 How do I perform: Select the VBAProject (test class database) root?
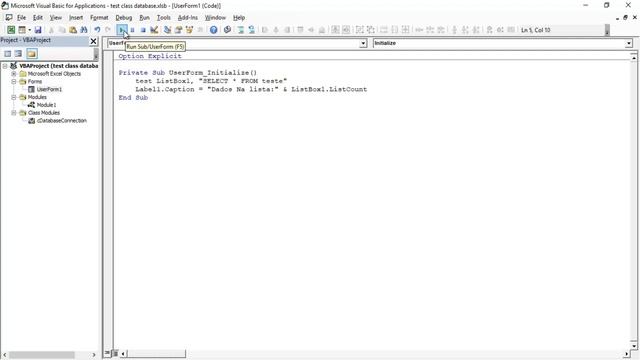(59, 66)
